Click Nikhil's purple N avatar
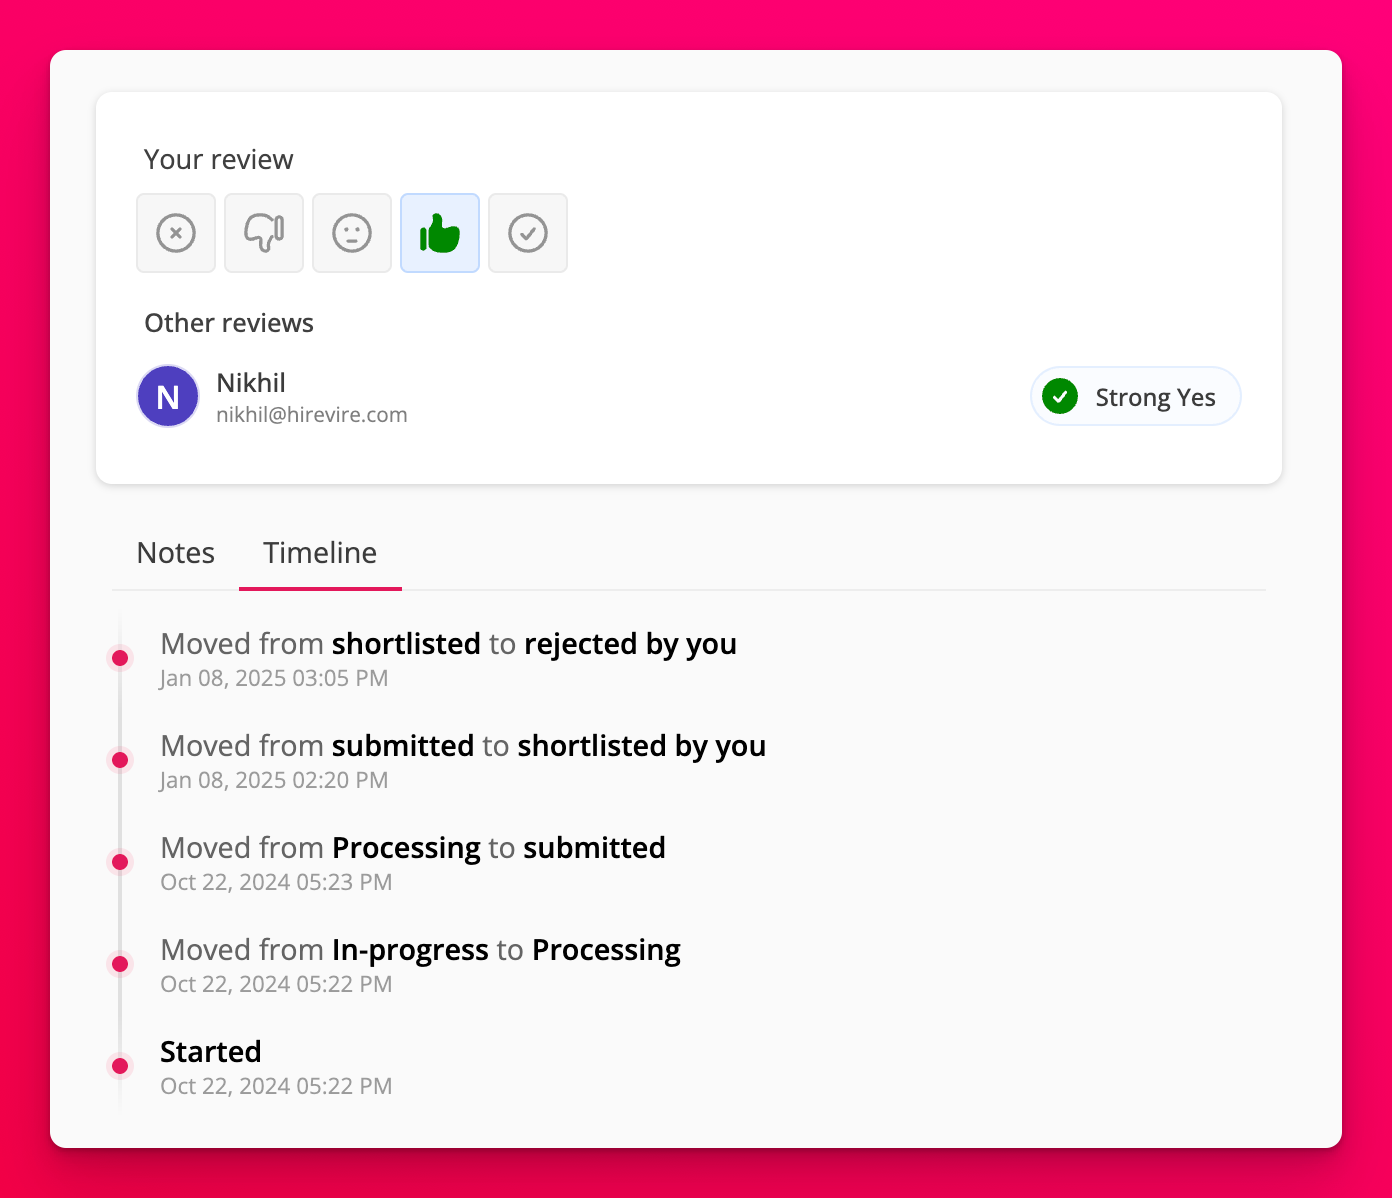Screen dimensions: 1392x1198 click(168, 397)
